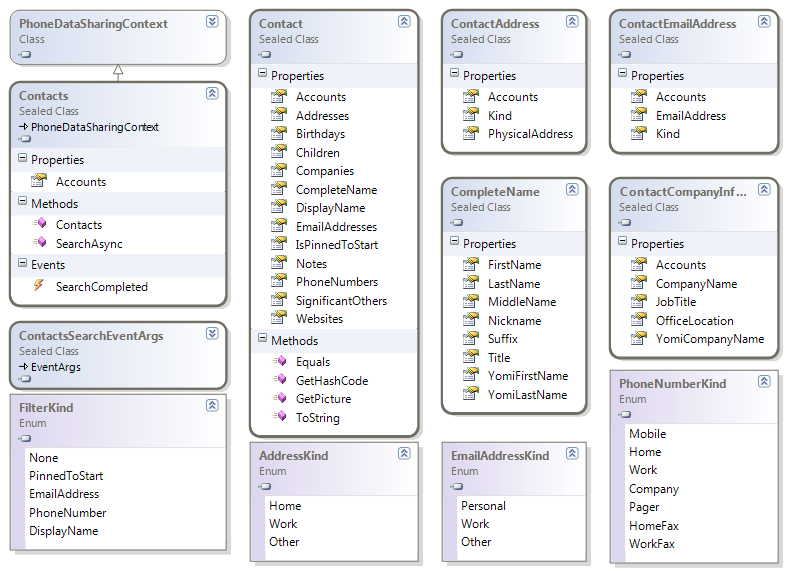
Task: Click the Contacts method cube icon
Action: 40,223
